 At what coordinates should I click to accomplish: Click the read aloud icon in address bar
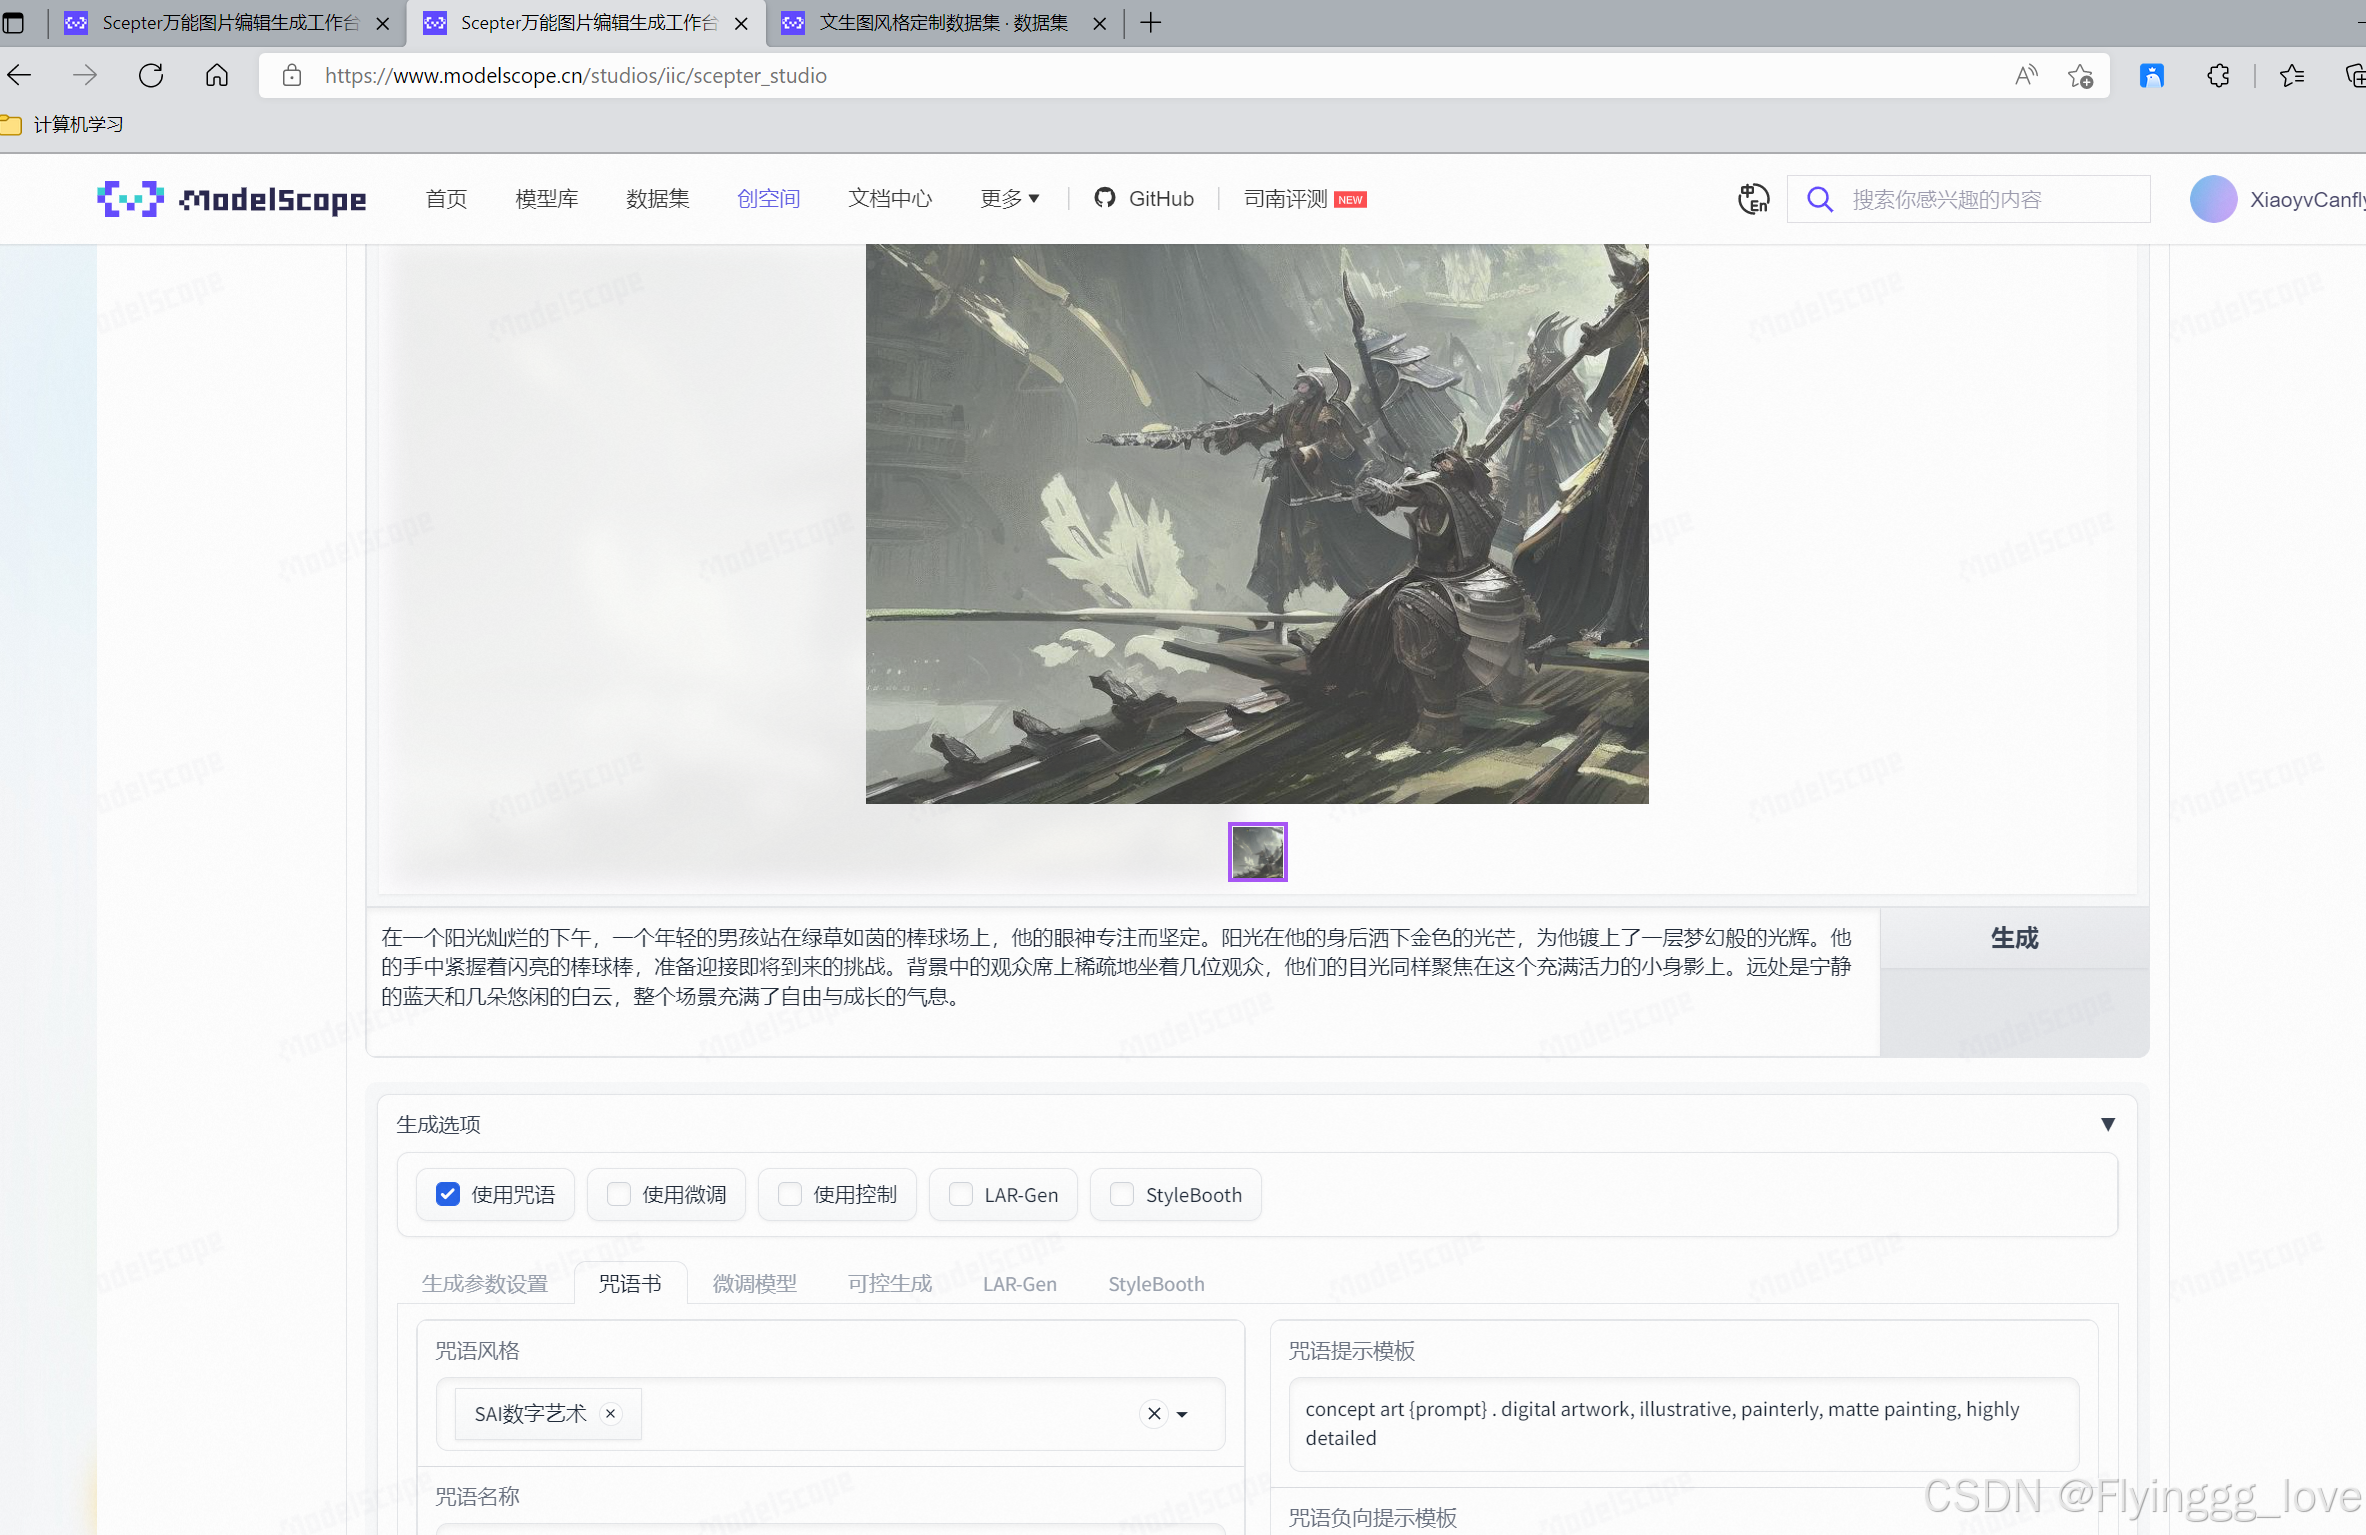click(x=2026, y=76)
